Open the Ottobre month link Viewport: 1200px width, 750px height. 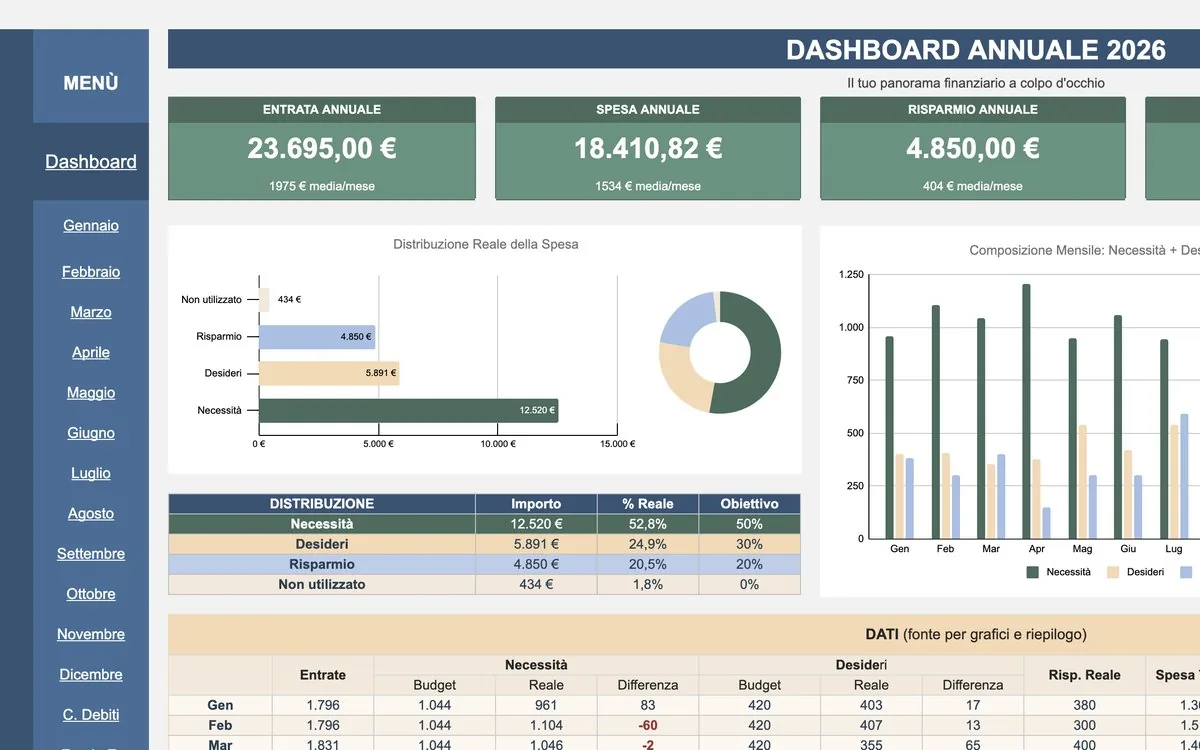click(91, 594)
